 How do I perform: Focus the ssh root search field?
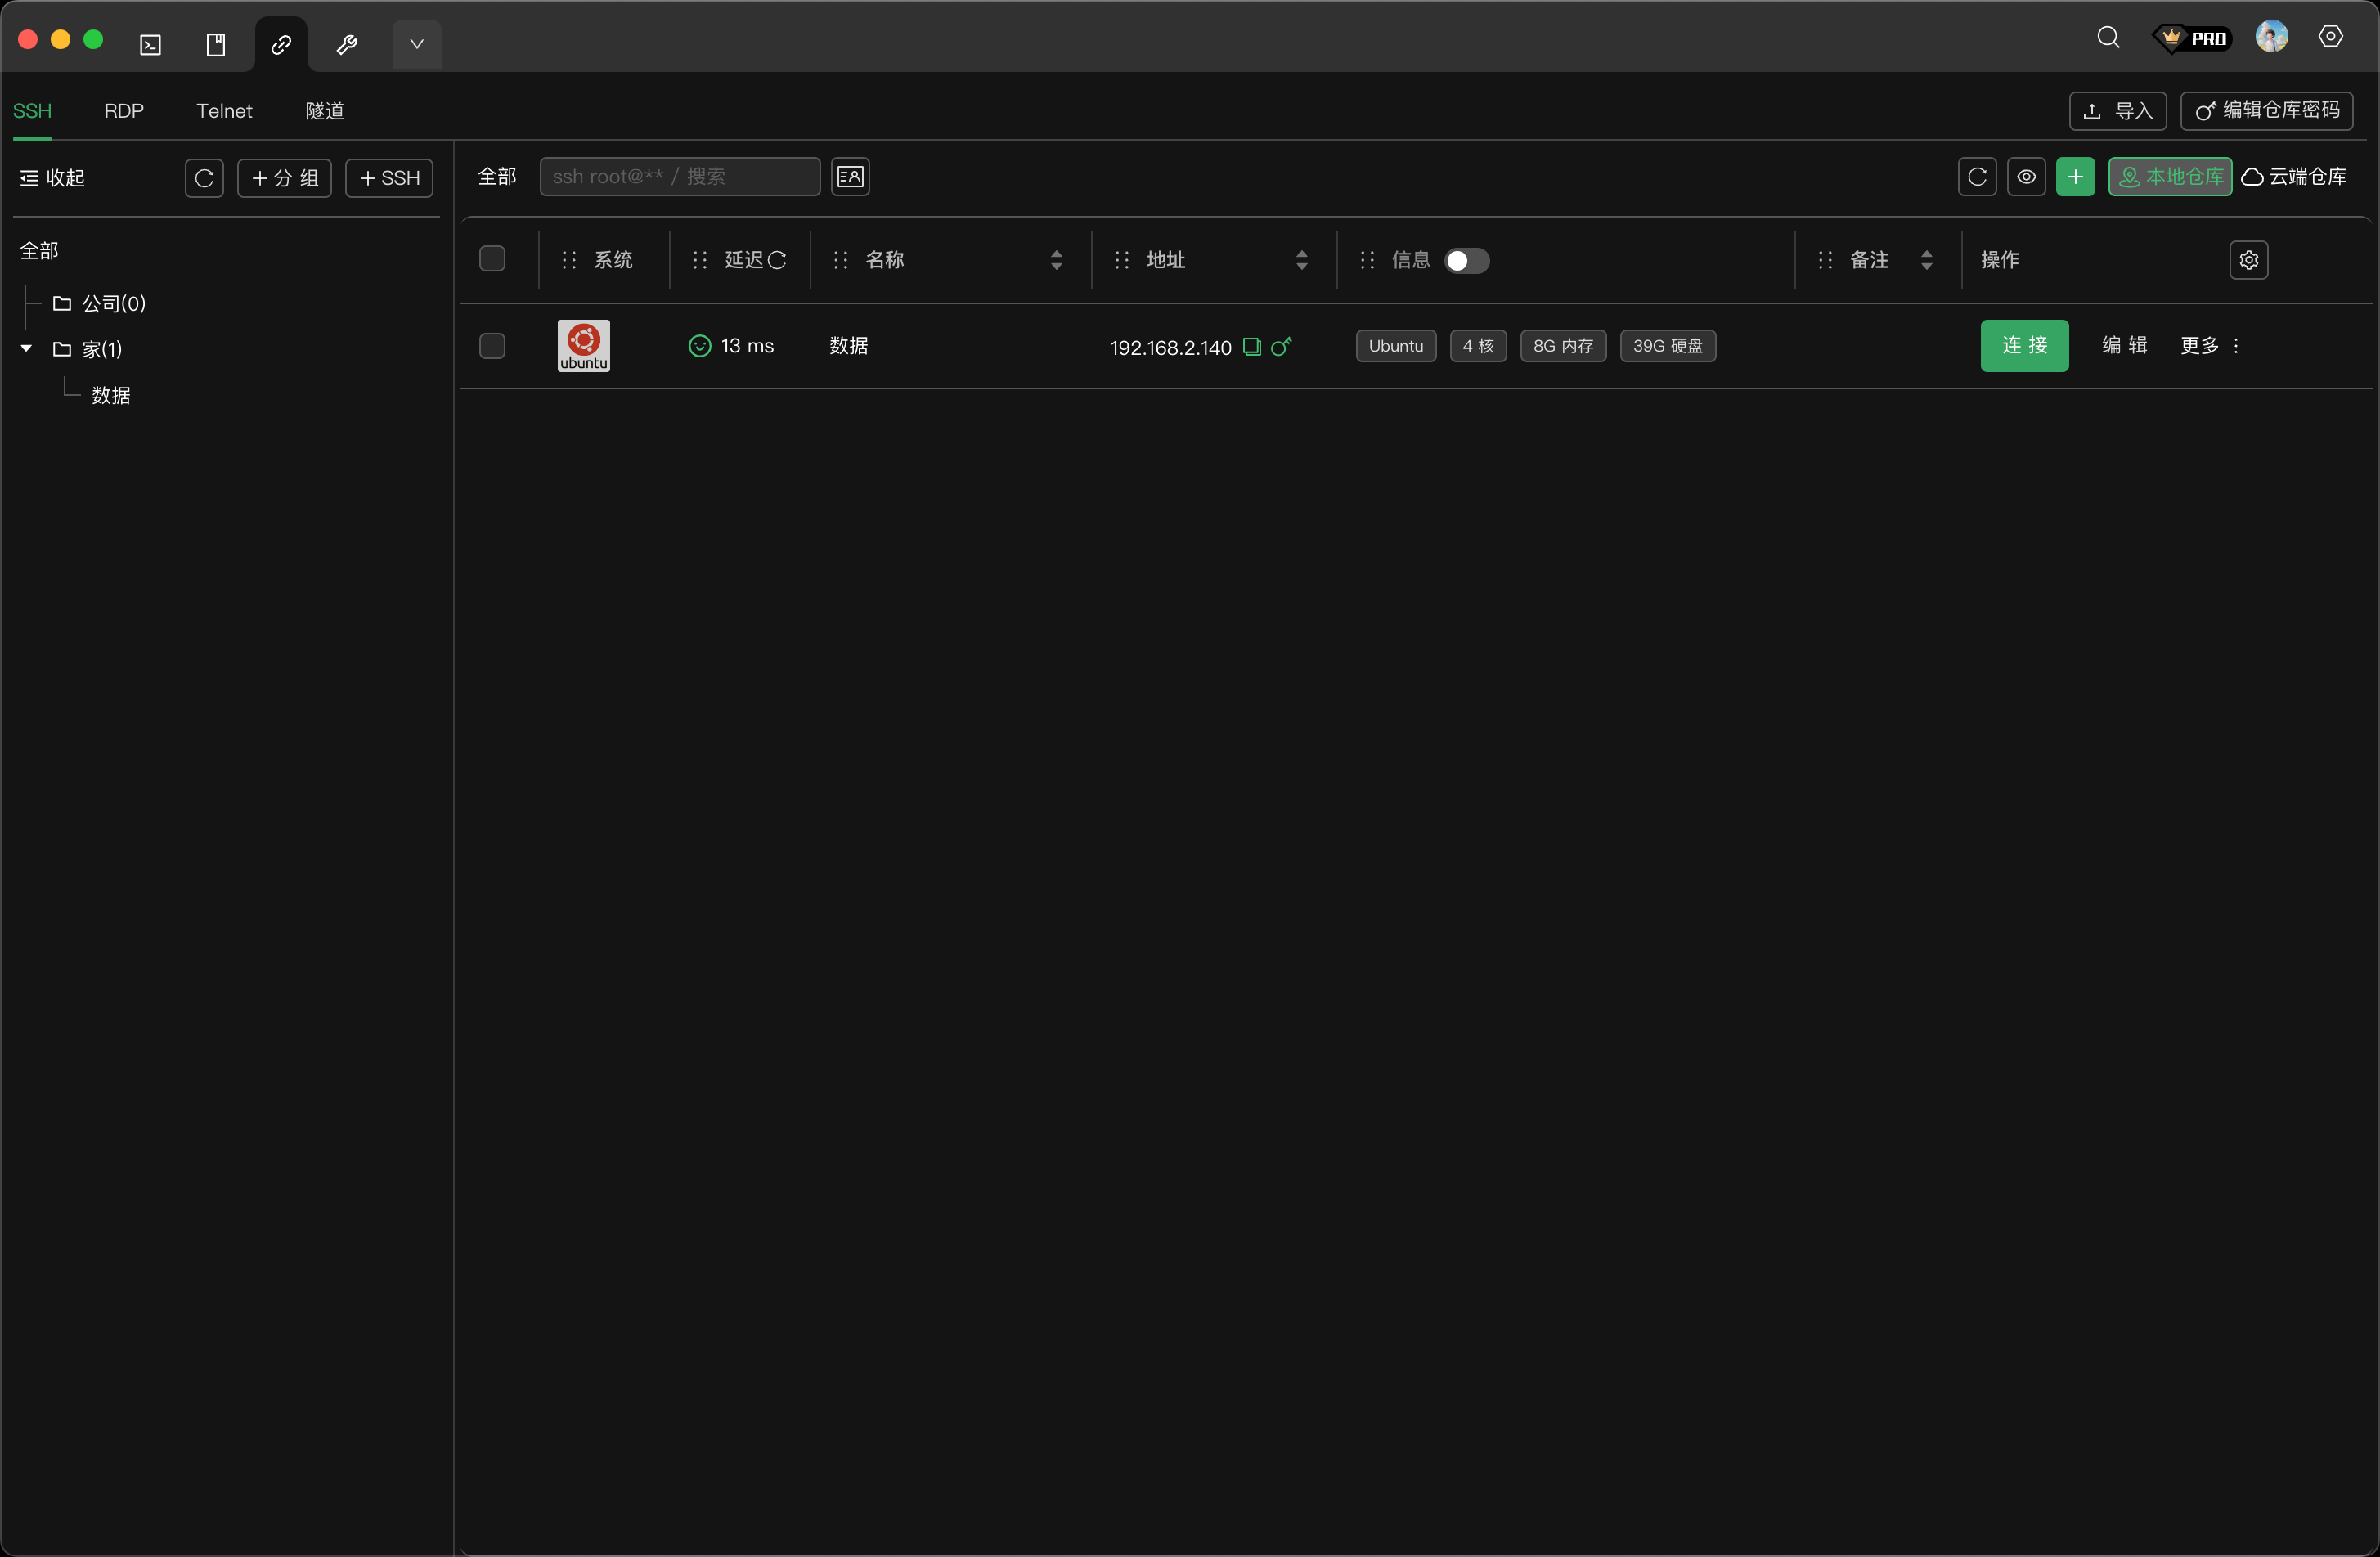(x=680, y=177)
